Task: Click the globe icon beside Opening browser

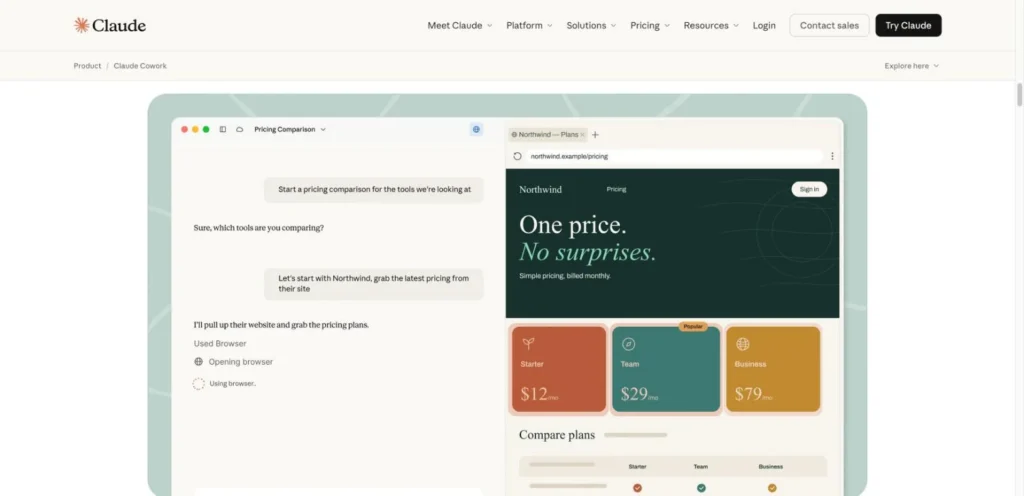Action: tap(199, 362)
